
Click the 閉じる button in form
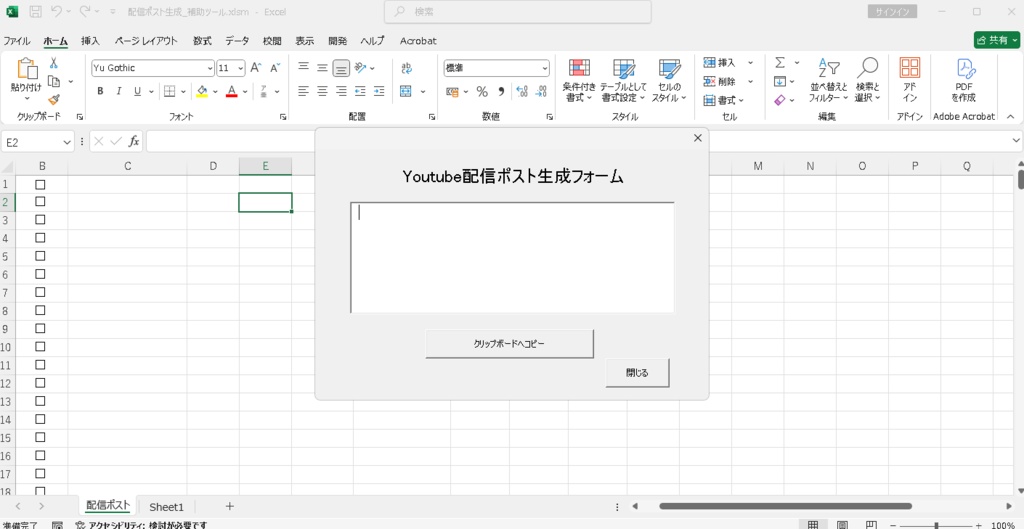pos(637,373)
